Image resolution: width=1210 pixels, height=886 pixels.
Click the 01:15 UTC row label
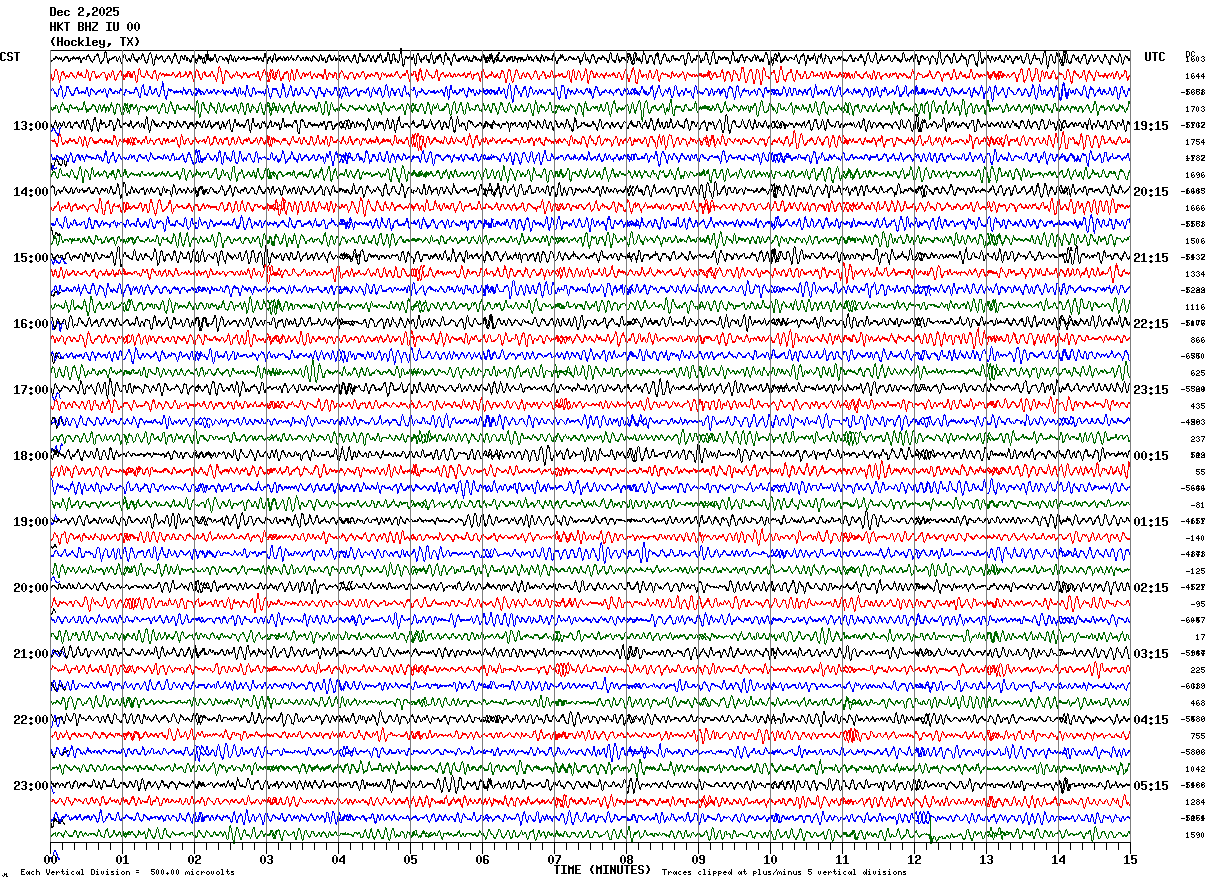click(x=1151, y=522)
